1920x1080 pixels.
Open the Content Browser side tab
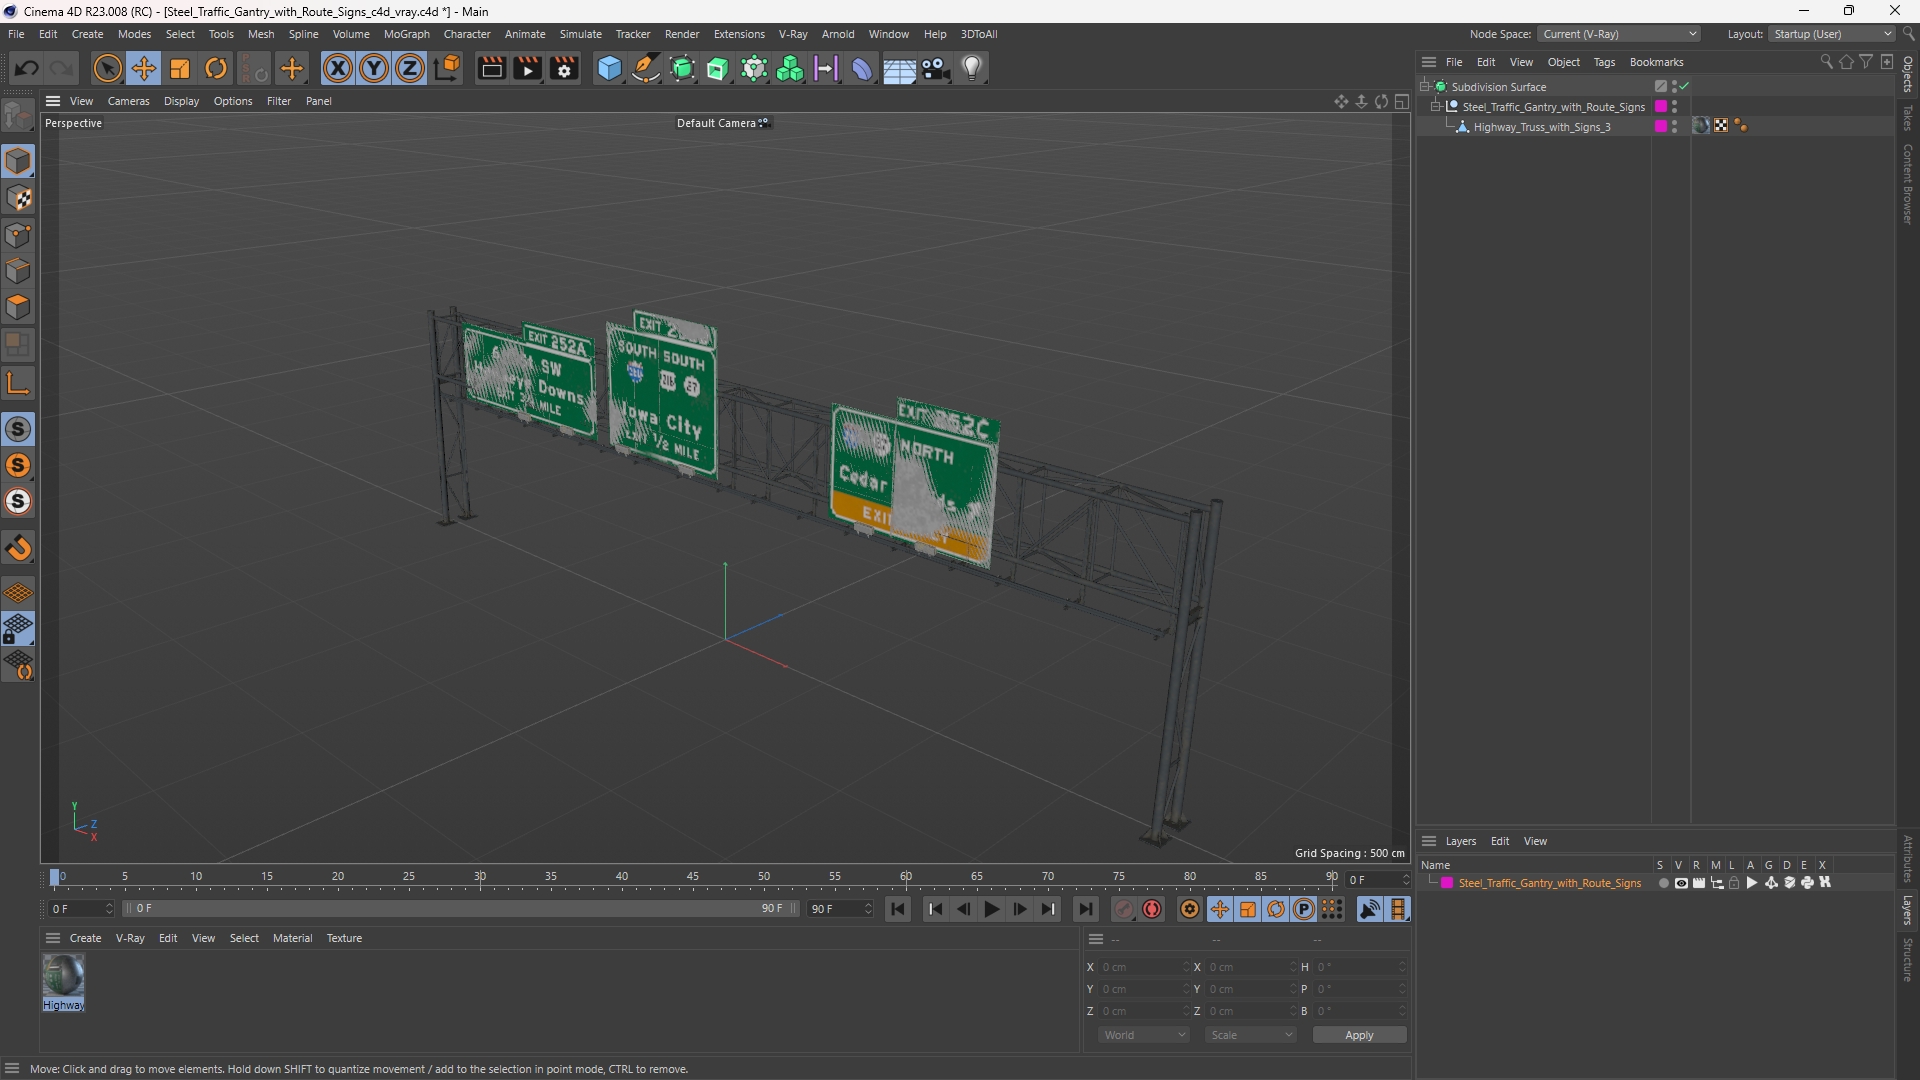[x=1908, y=184]
